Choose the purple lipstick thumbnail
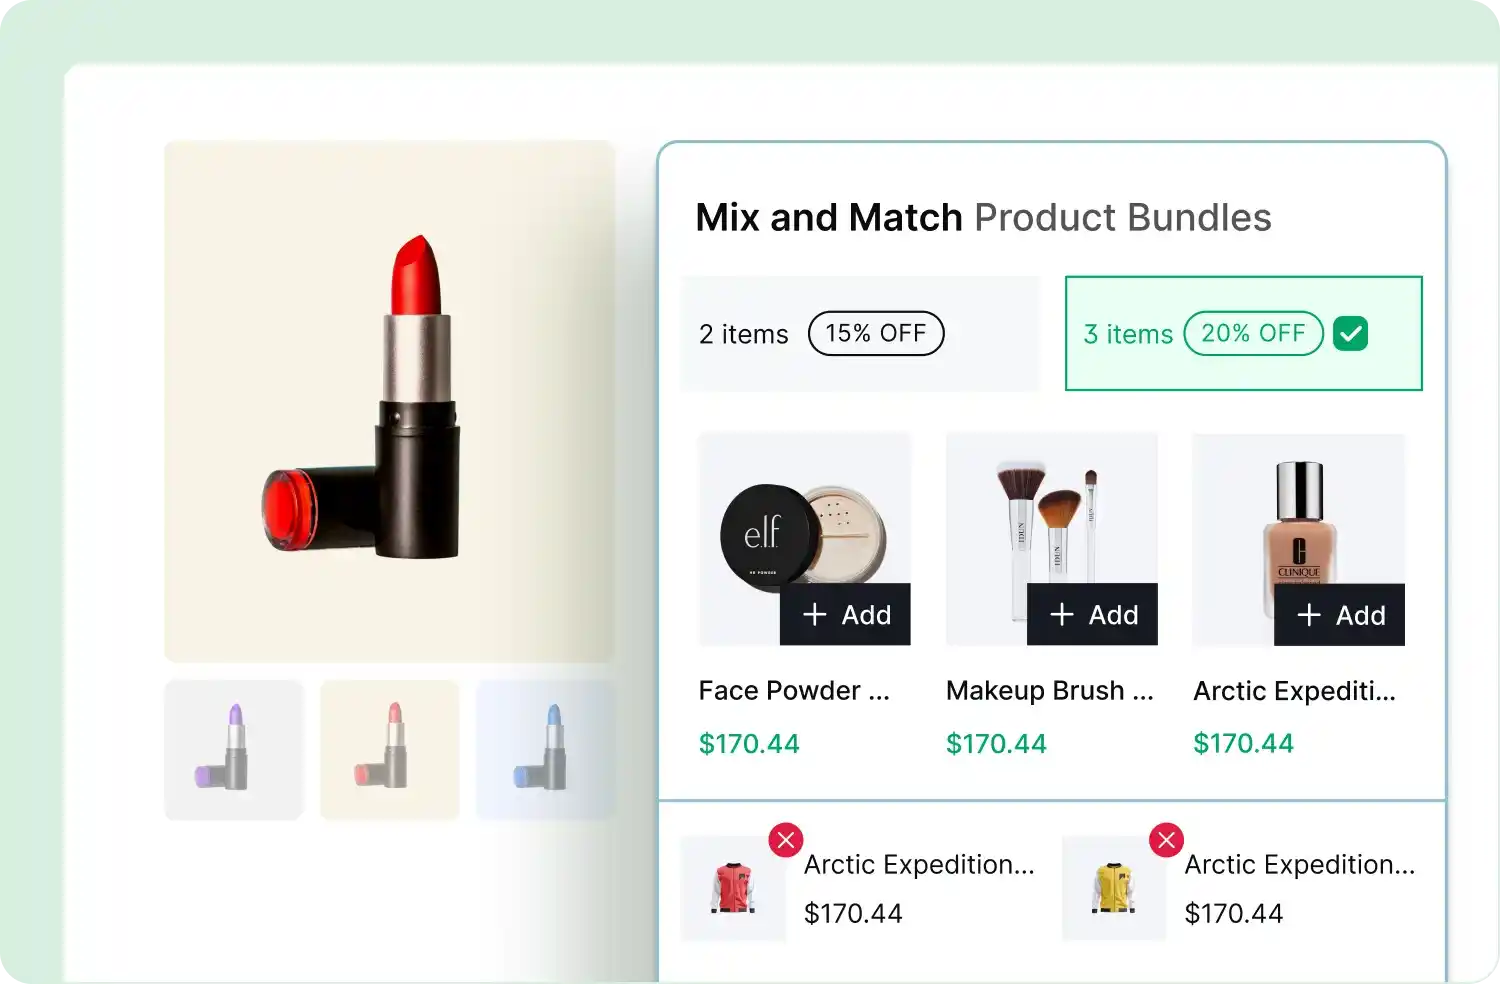The height and width of the screenshot is (984, 1500). pyautogui.click(x=233, y=750)
